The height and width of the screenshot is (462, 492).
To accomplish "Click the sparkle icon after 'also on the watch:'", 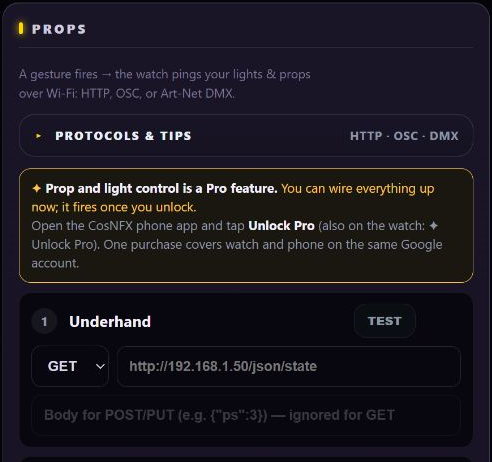I will point(433,226).
